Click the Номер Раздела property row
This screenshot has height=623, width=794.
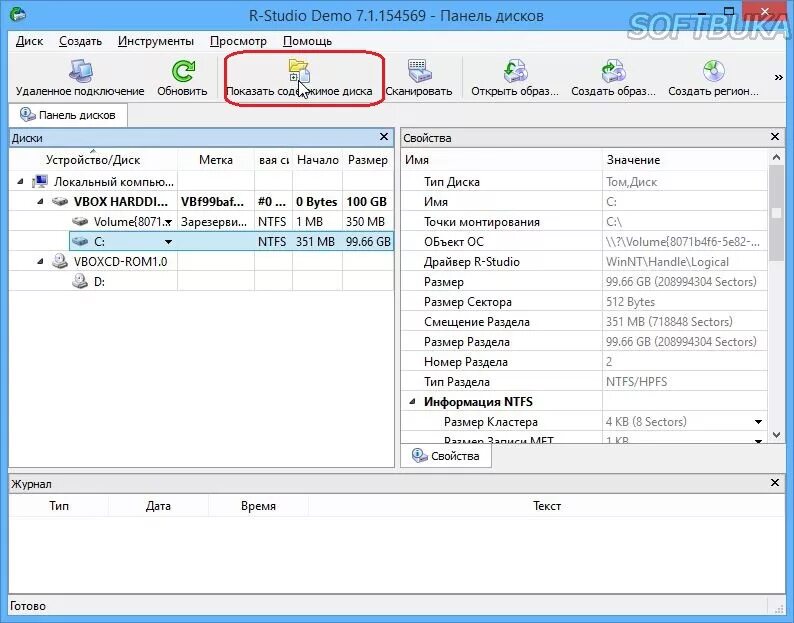[584, 362]
